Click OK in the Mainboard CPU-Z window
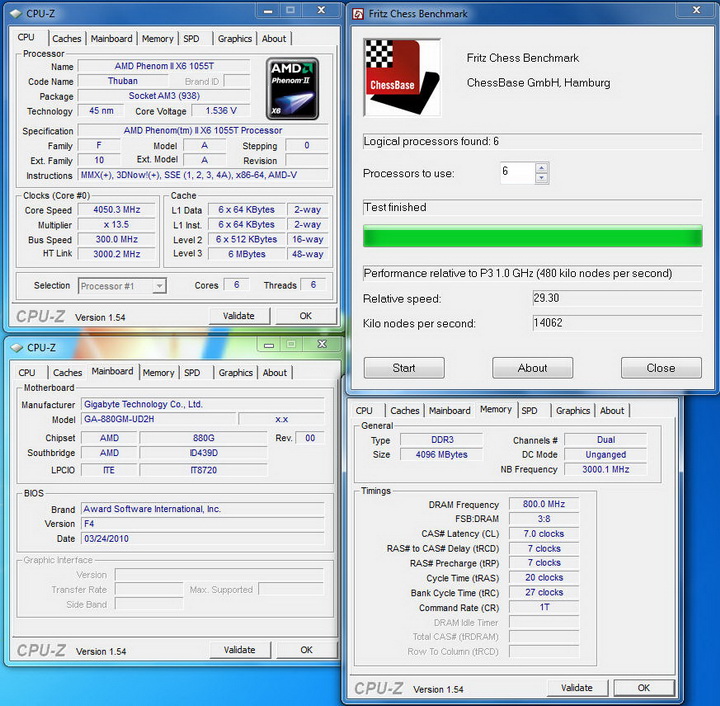 pos(306,650)
